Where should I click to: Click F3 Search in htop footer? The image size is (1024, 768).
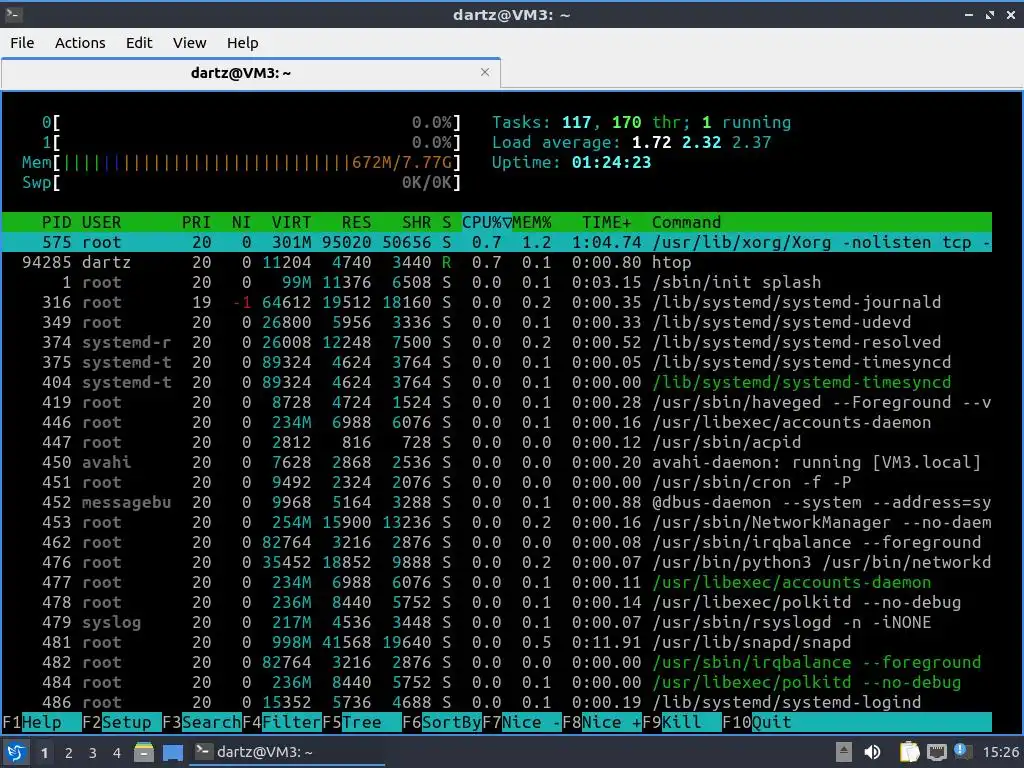pyautogui.click(x=202, y=722)
